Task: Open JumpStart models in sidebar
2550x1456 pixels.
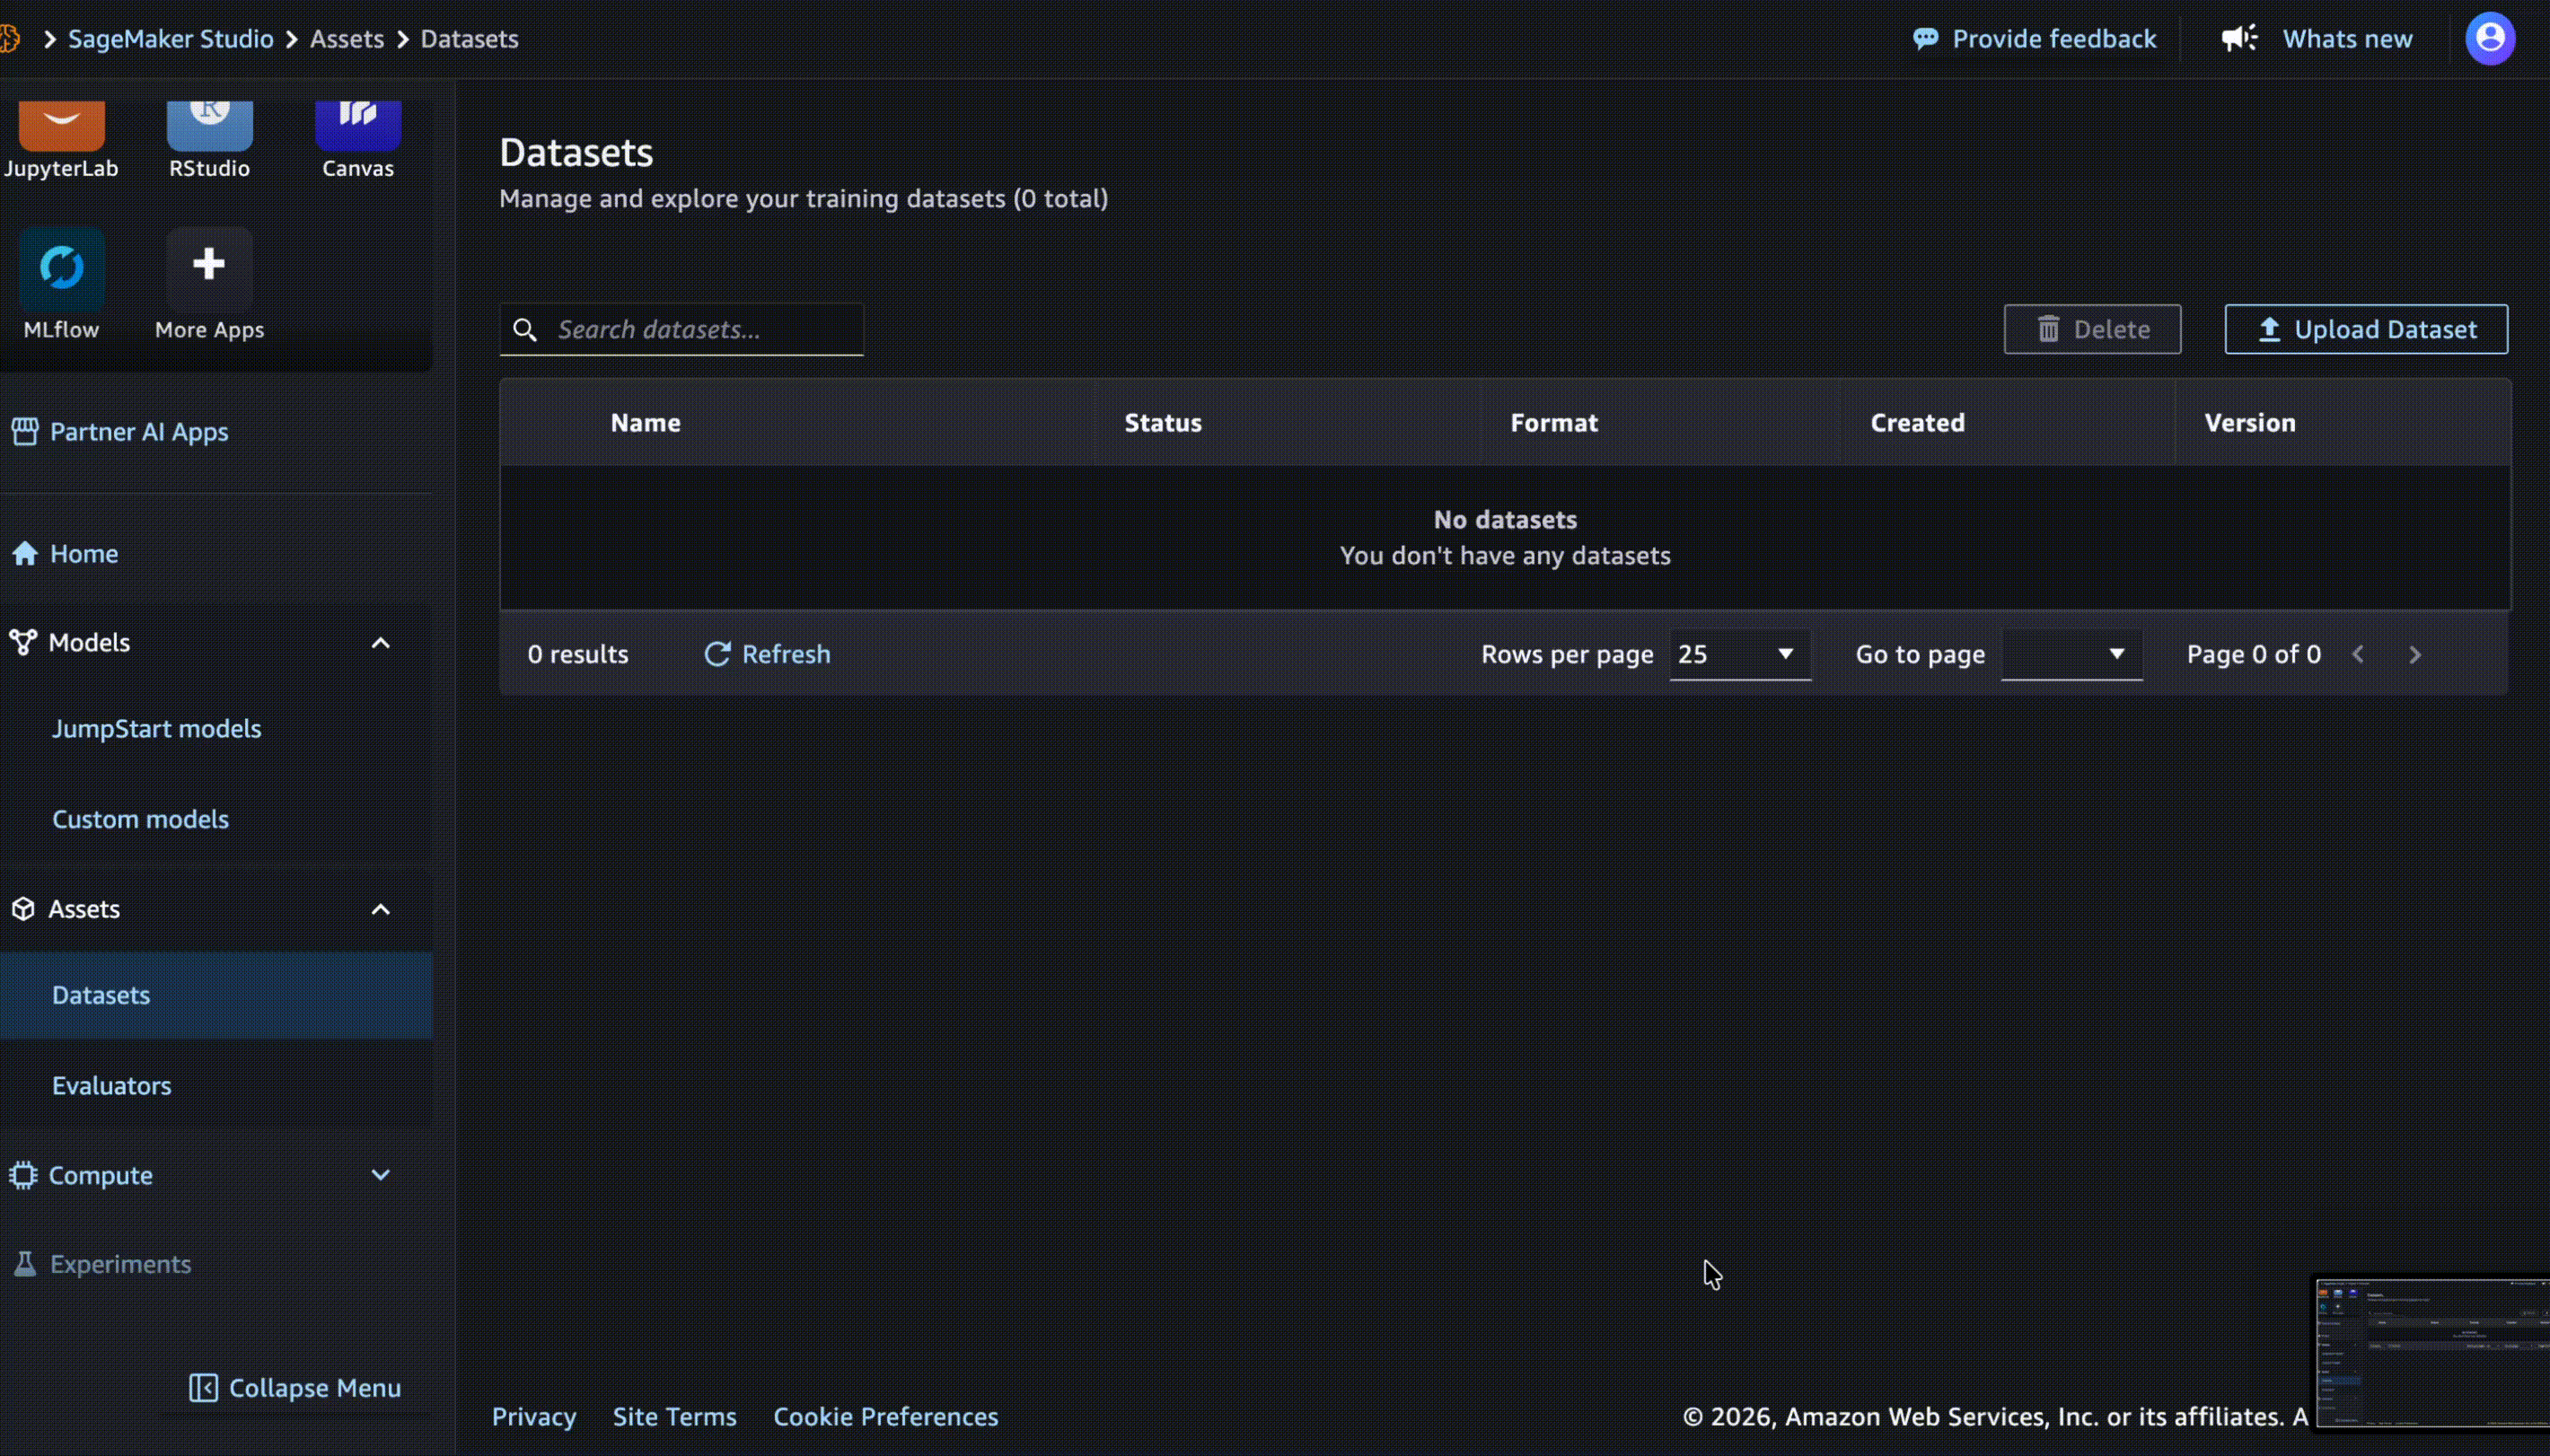Action: tap(157, 729)
